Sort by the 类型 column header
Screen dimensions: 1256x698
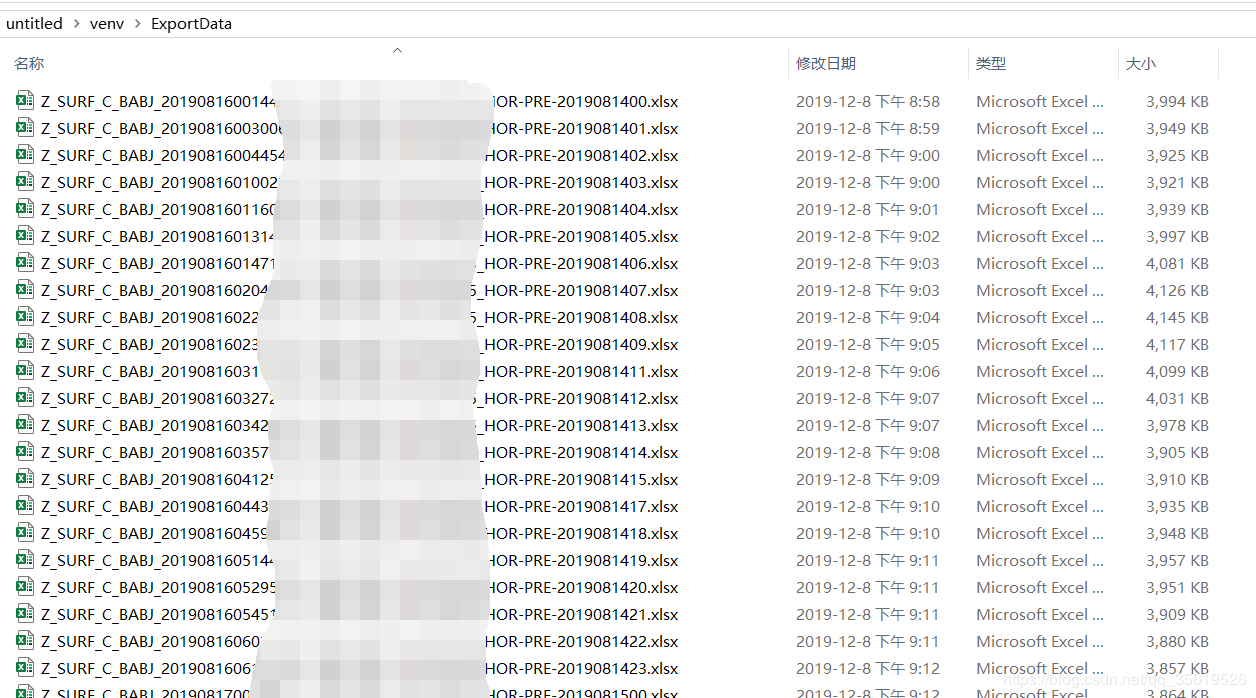pos(991,63)
